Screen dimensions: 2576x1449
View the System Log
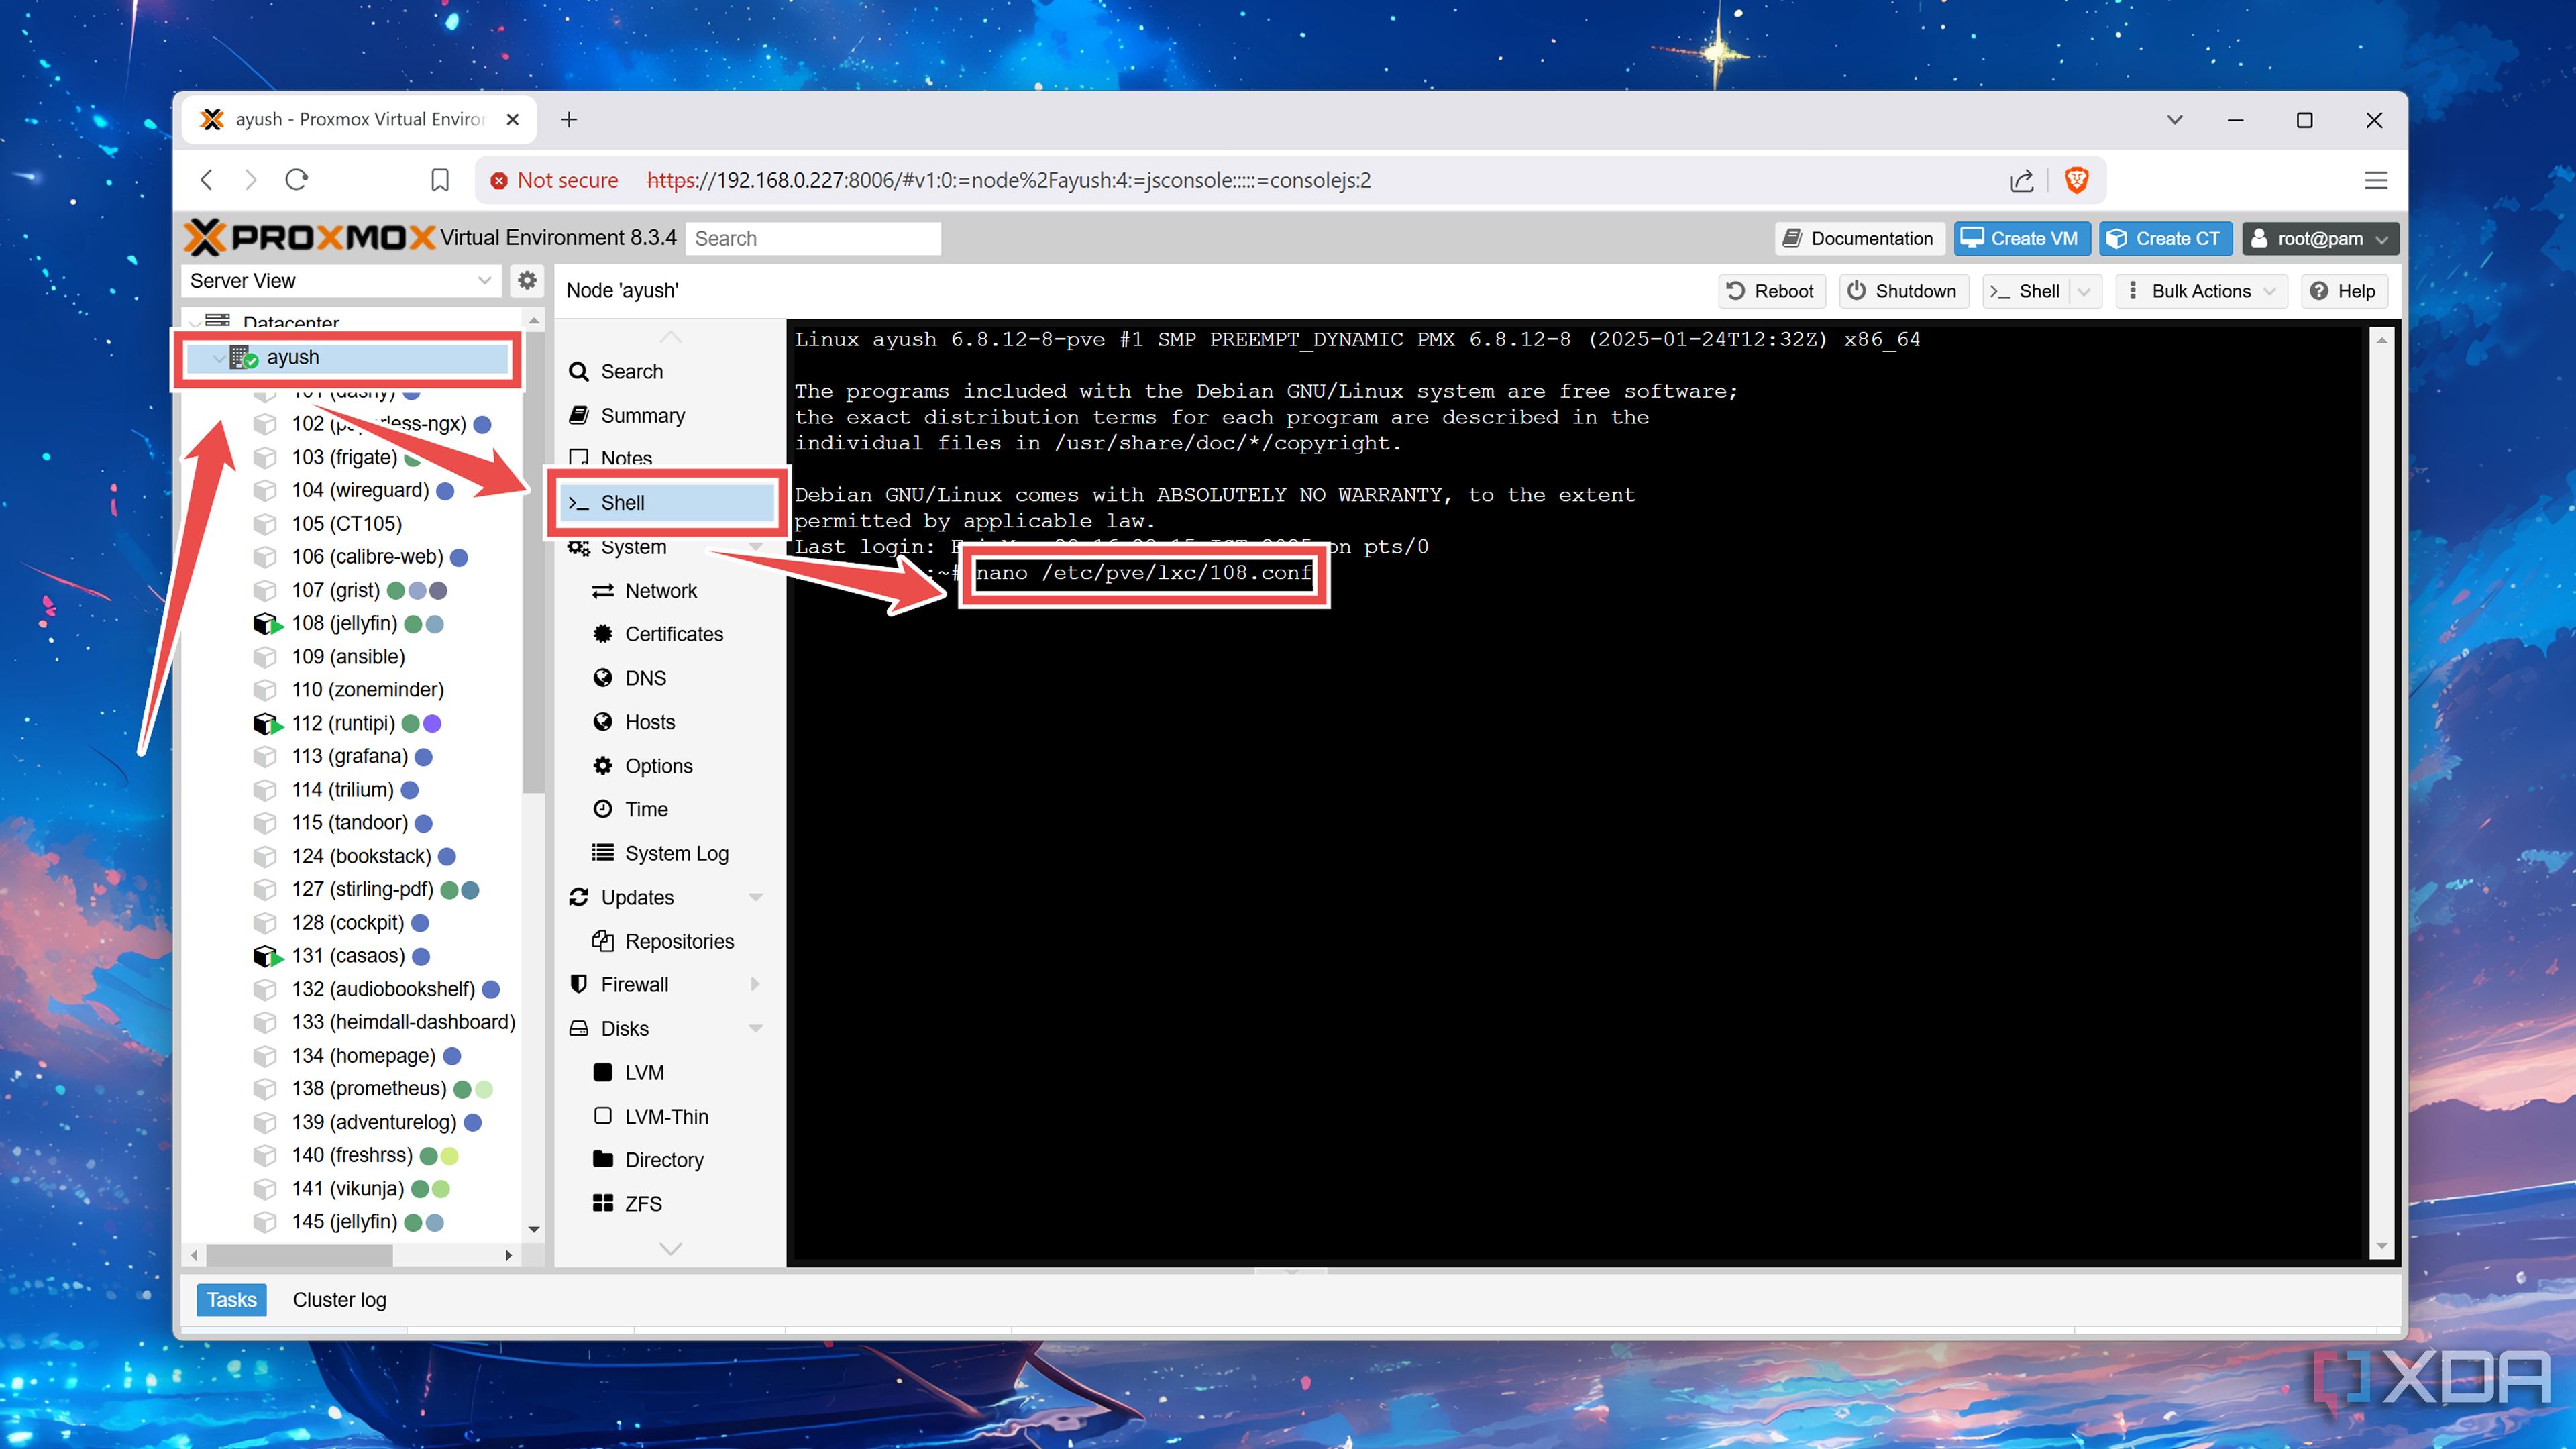(676, 852)
